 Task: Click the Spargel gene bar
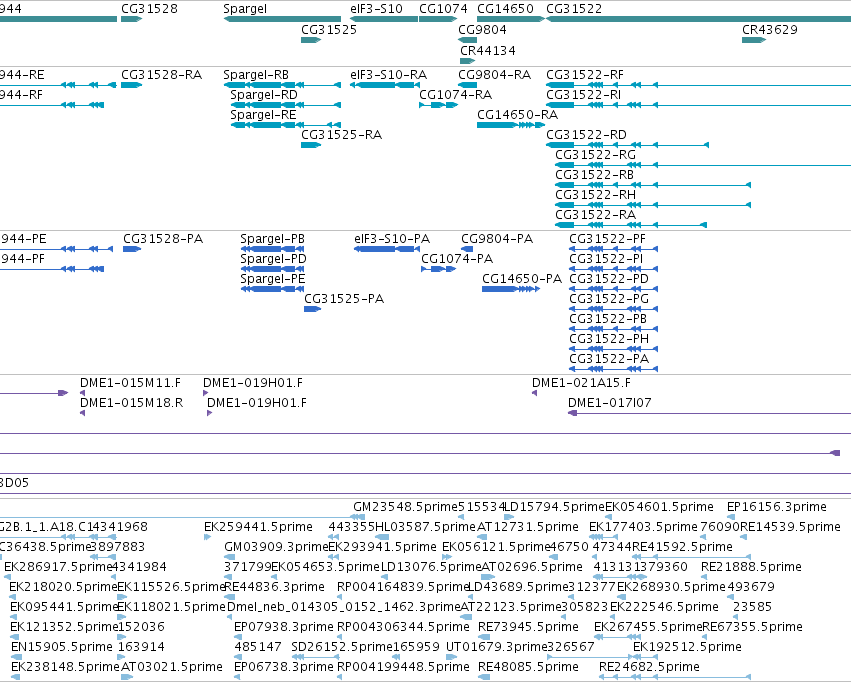point(282,19)
